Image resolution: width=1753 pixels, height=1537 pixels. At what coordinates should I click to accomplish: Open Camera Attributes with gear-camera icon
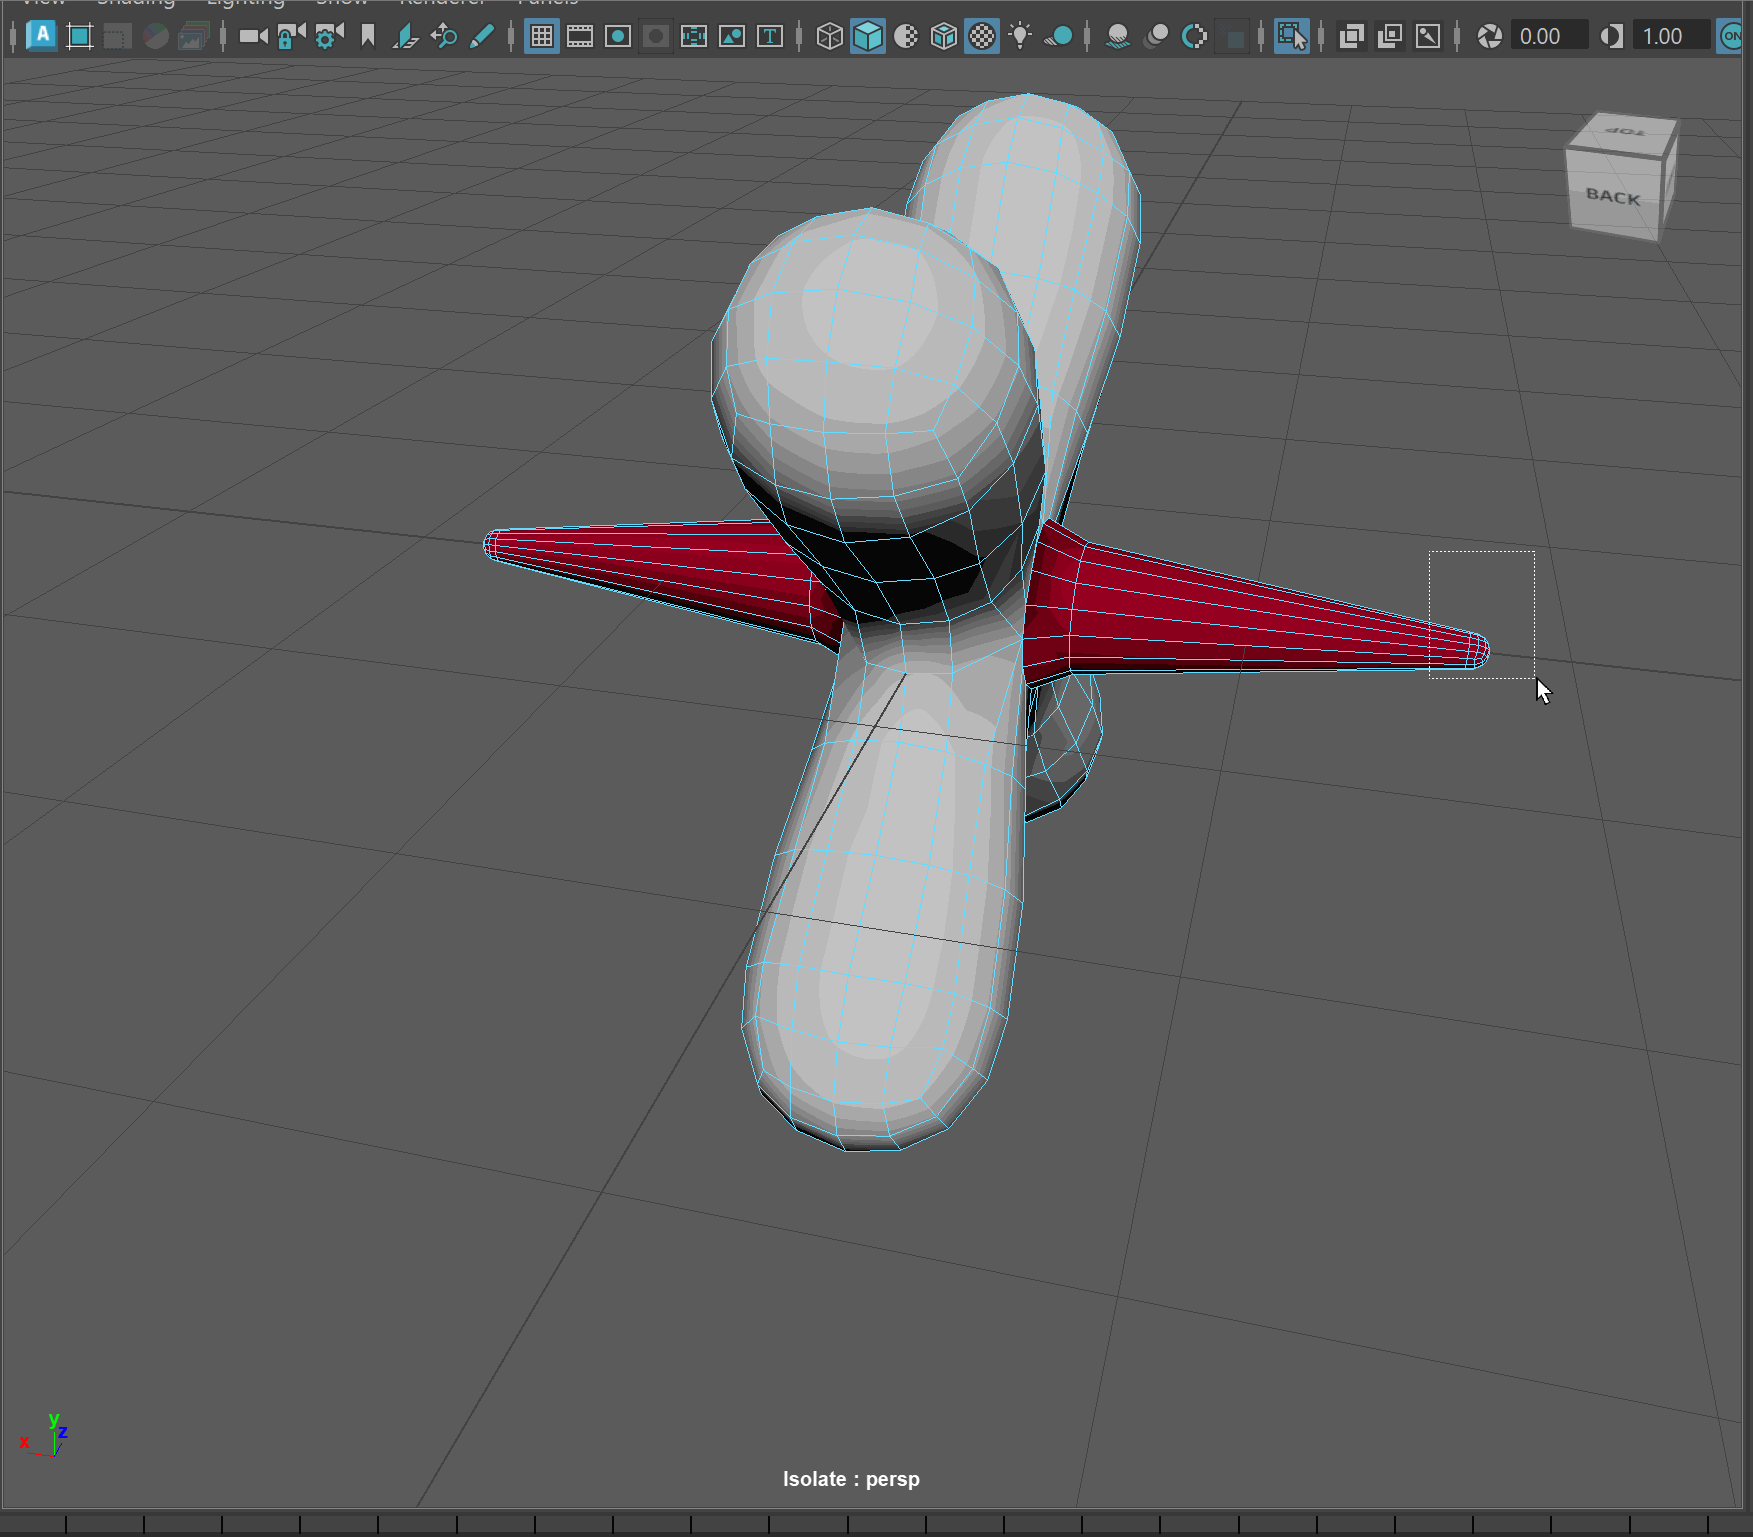pyautogui.click(x=328, y=37)
